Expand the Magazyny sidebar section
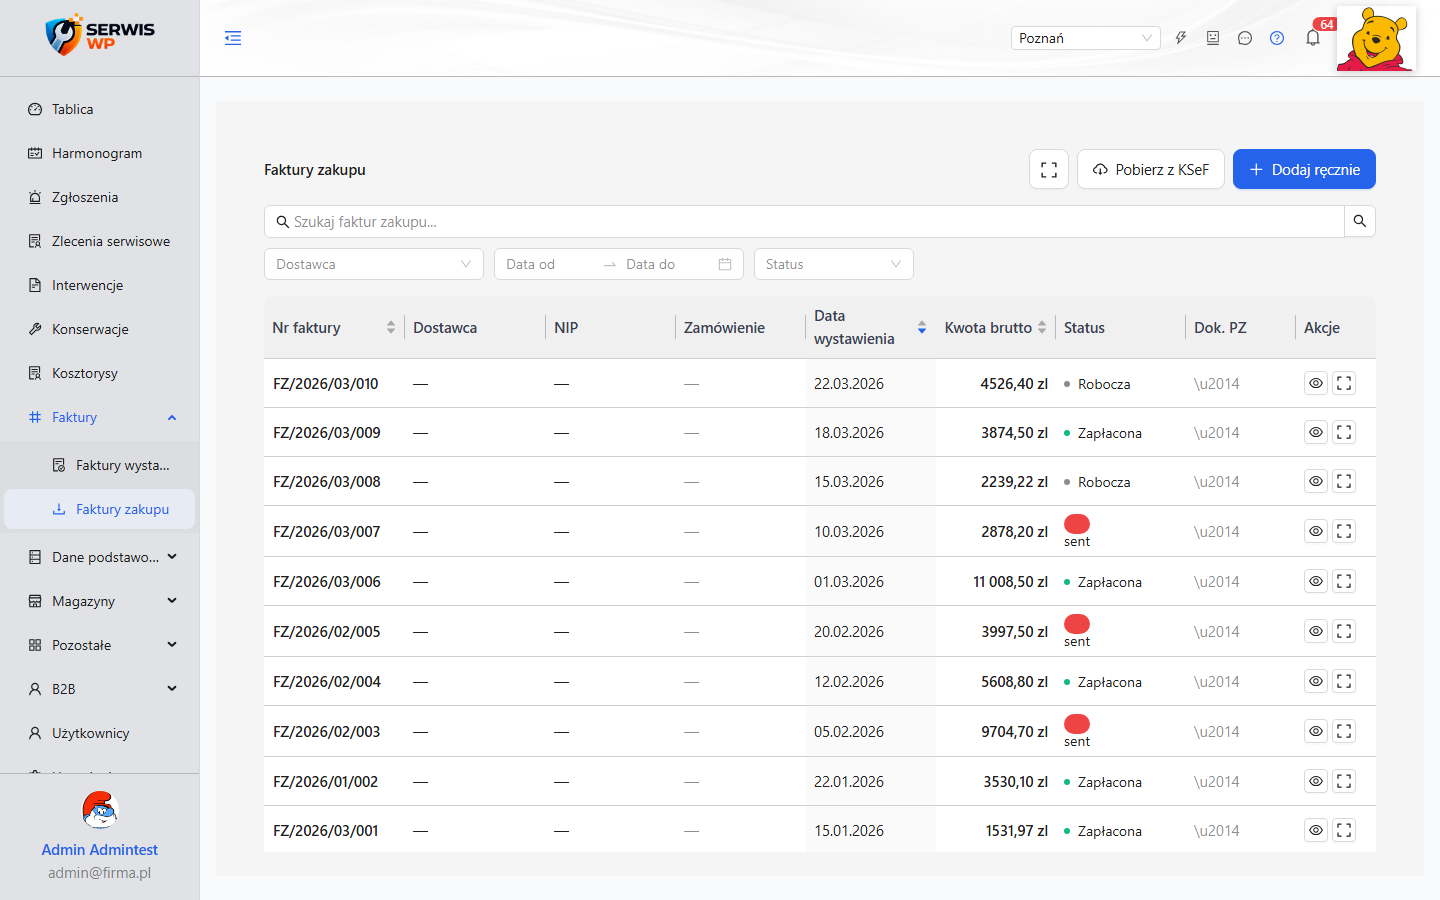 tap(100, 601)
